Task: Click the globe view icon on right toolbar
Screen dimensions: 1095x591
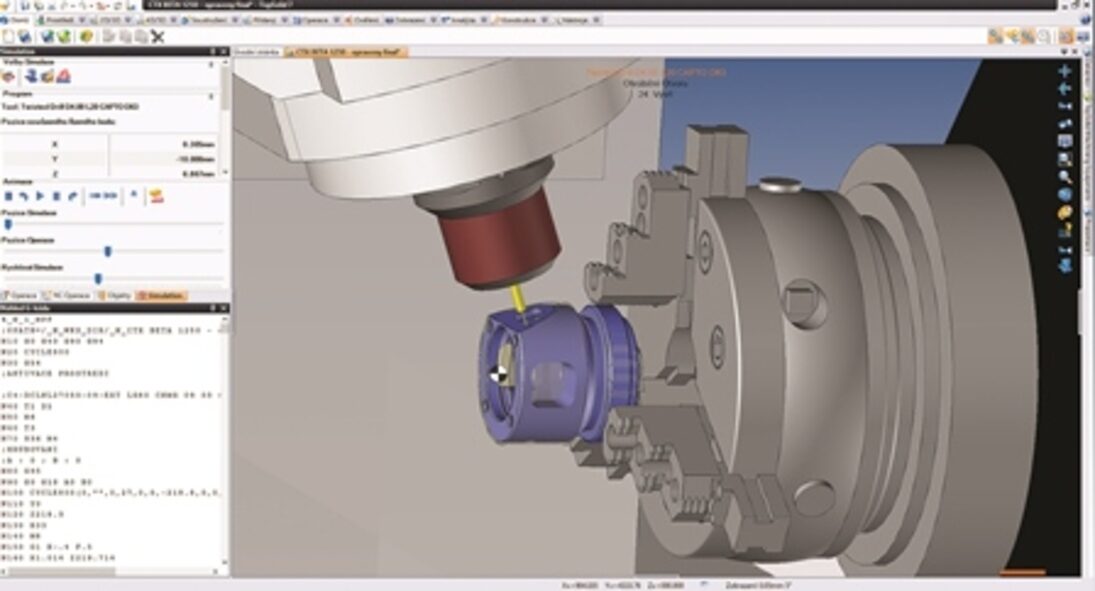Action: click(1065, 194)
